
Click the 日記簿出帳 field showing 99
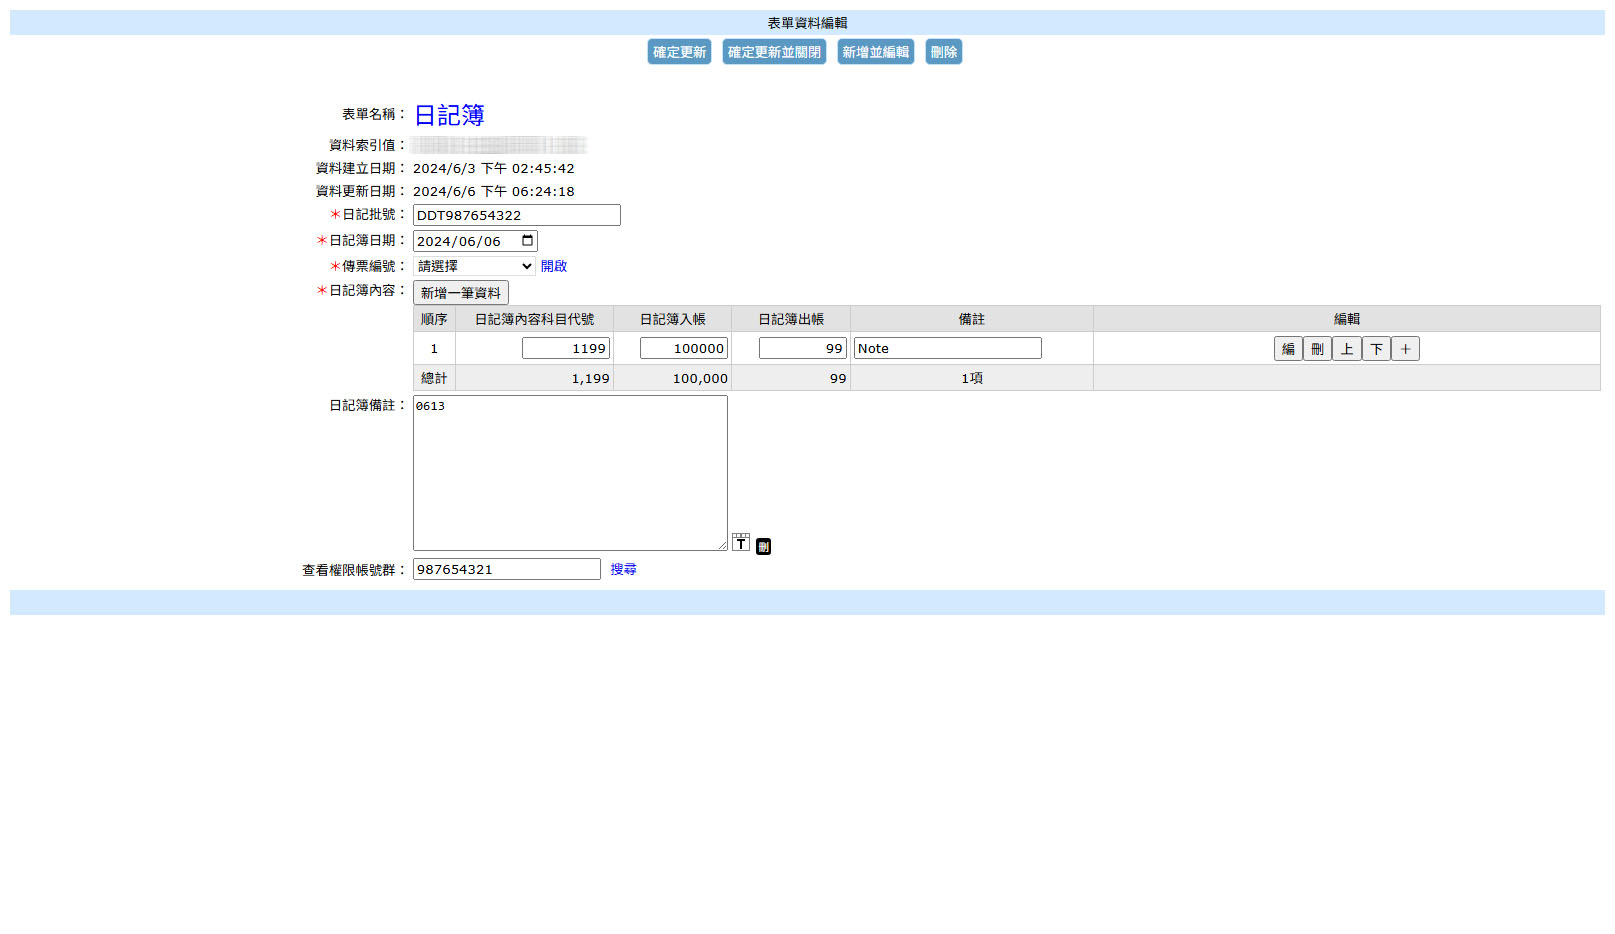click(803, 348)
